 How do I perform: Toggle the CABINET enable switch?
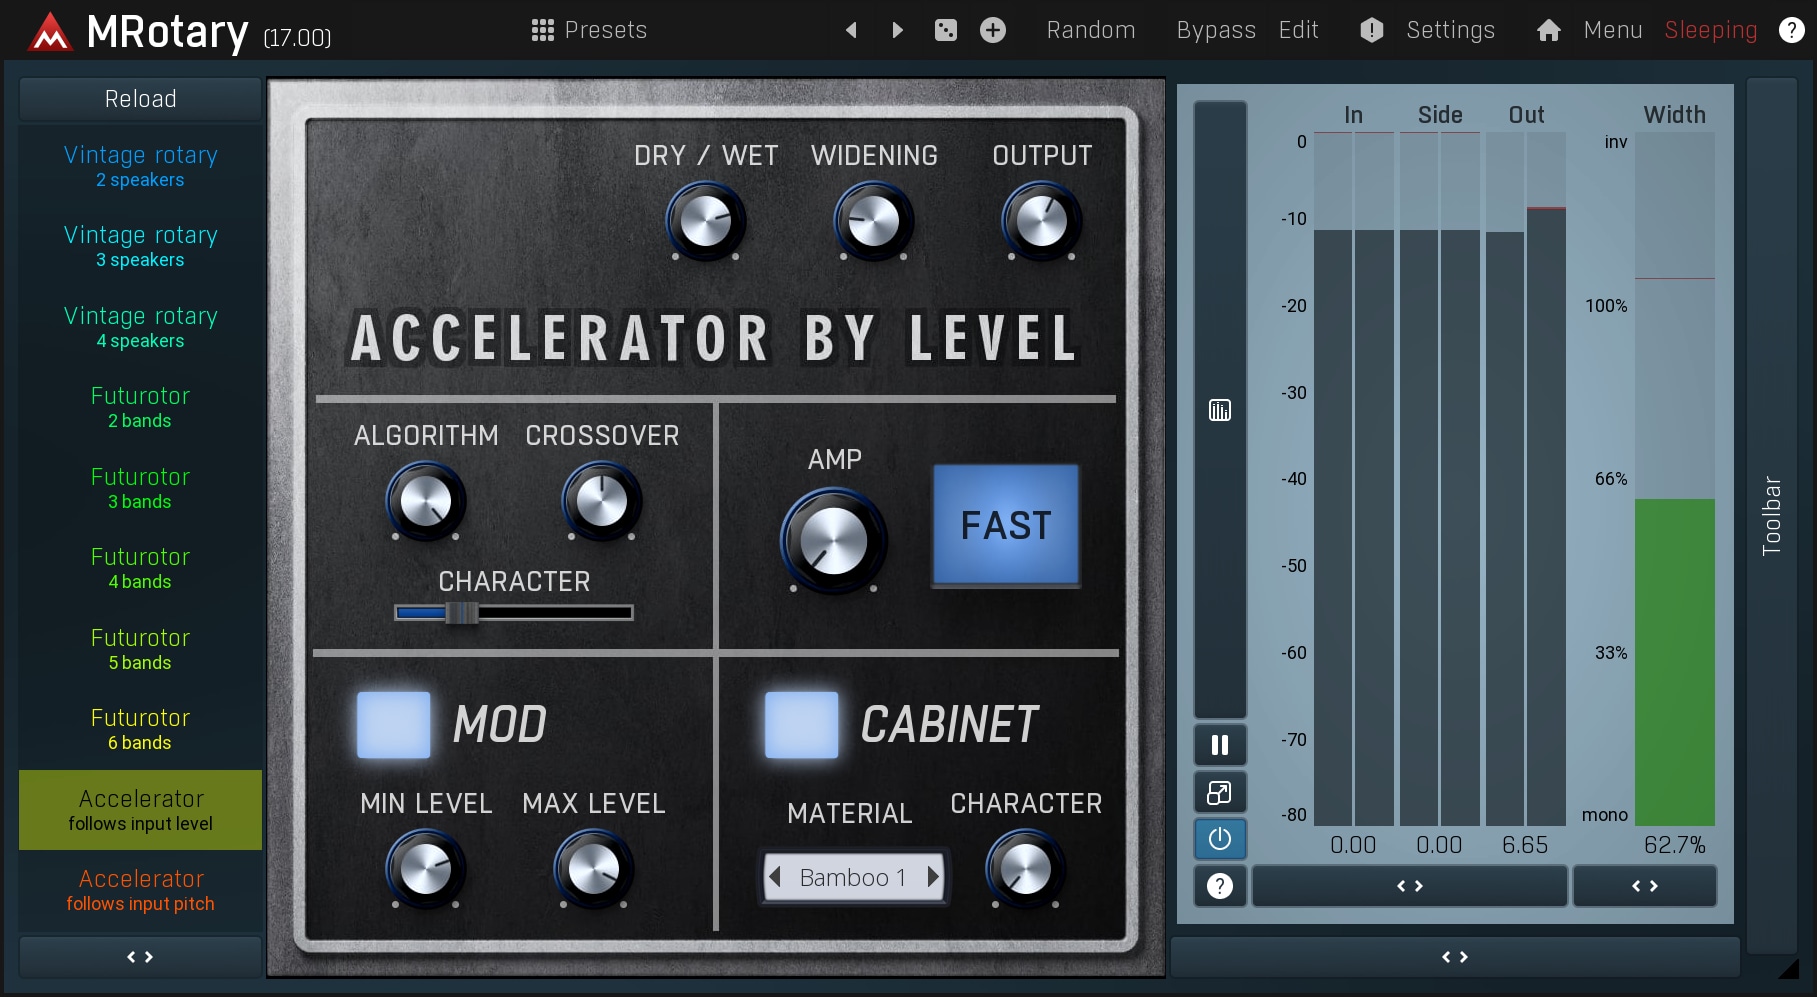801,725
